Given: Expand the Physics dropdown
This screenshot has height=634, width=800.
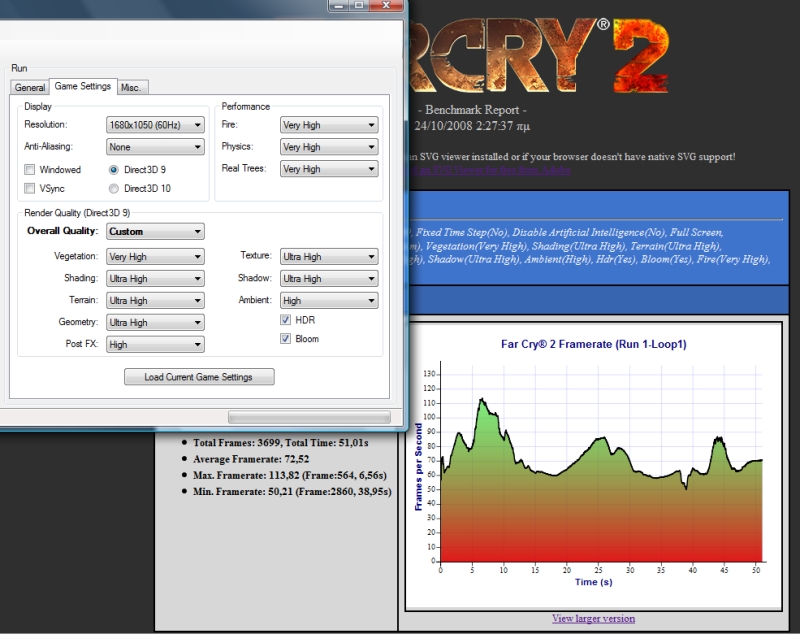Looking at the screenshot, I should (x=329, y=147).
